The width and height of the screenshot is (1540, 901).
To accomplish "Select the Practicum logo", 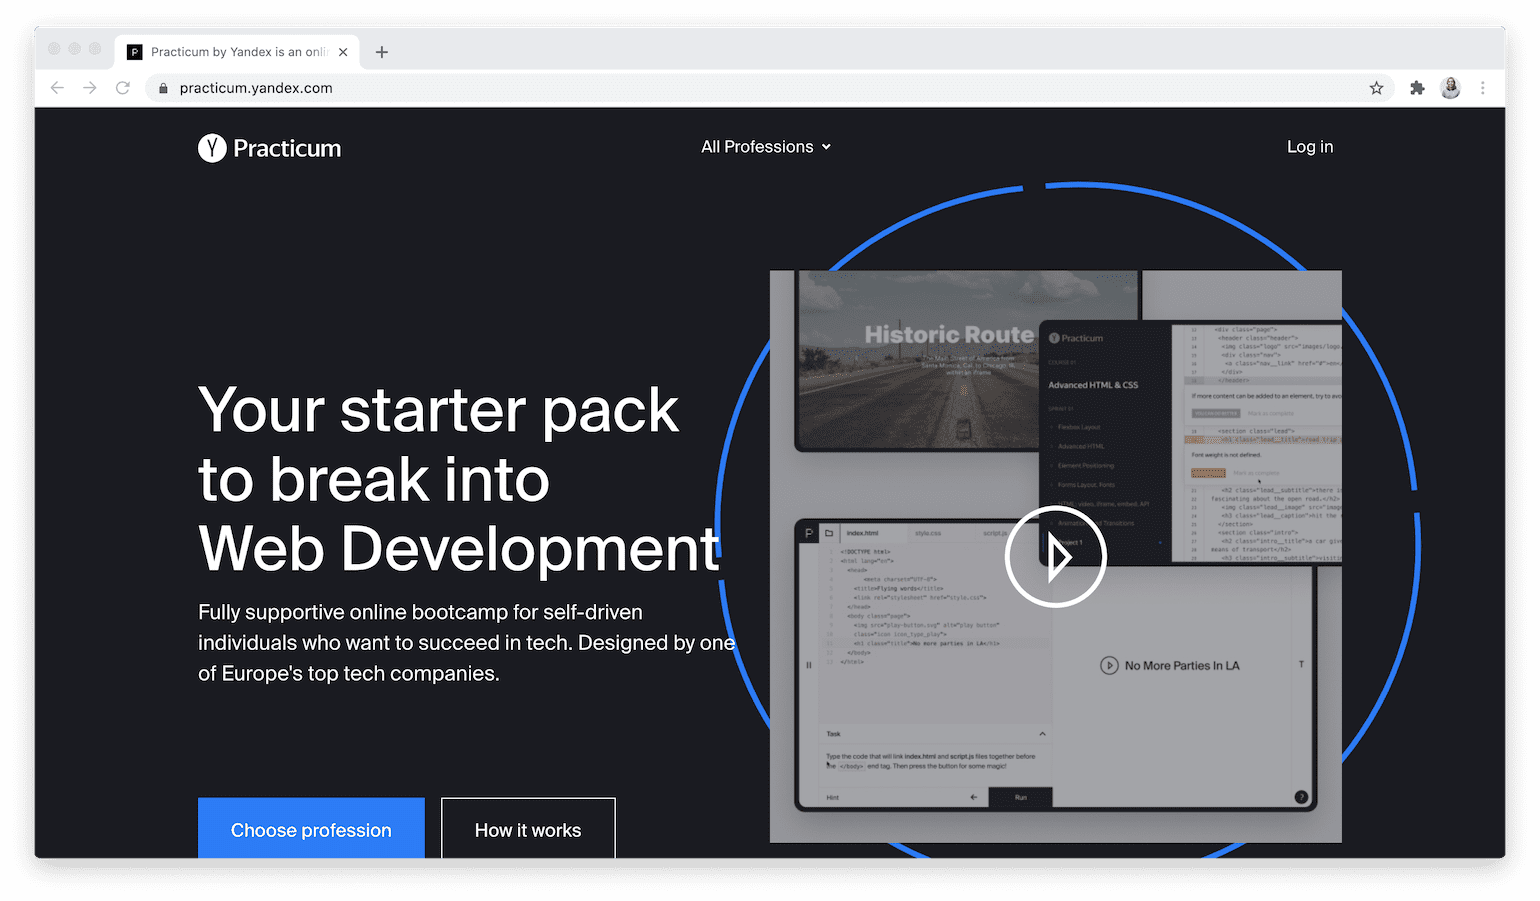I will [268, 147].
